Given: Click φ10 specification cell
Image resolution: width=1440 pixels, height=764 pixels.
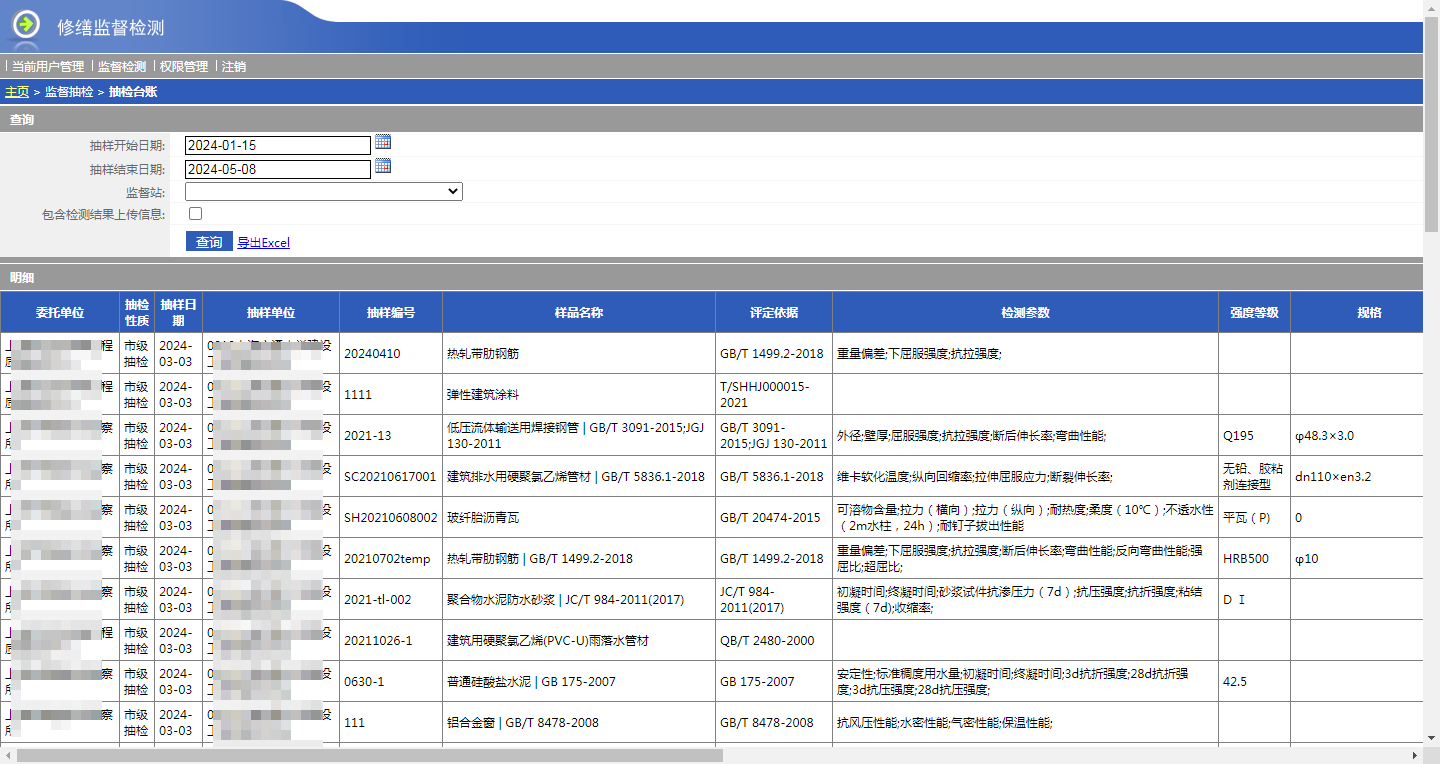Looking at the screenshot, I should click(1357, 558).
